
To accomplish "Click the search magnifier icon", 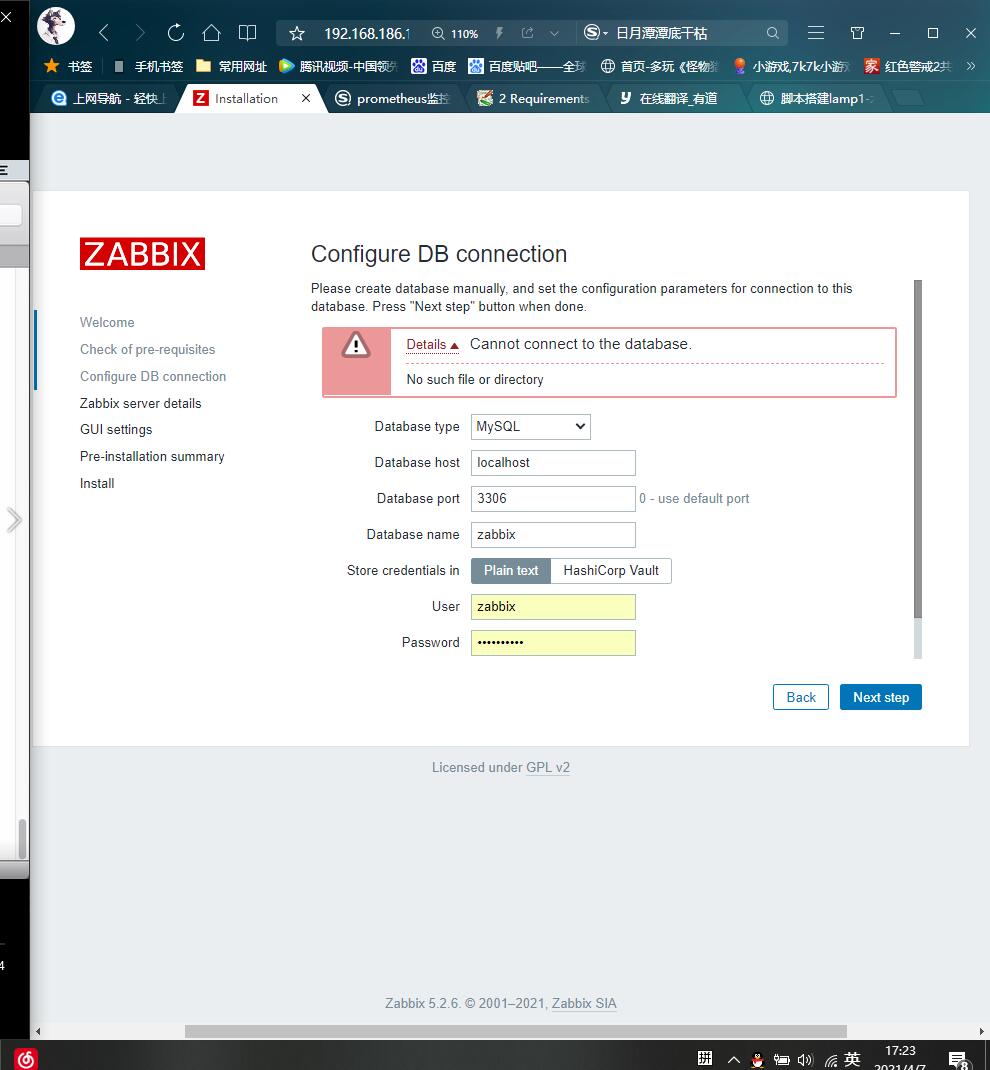I will 772,33.
